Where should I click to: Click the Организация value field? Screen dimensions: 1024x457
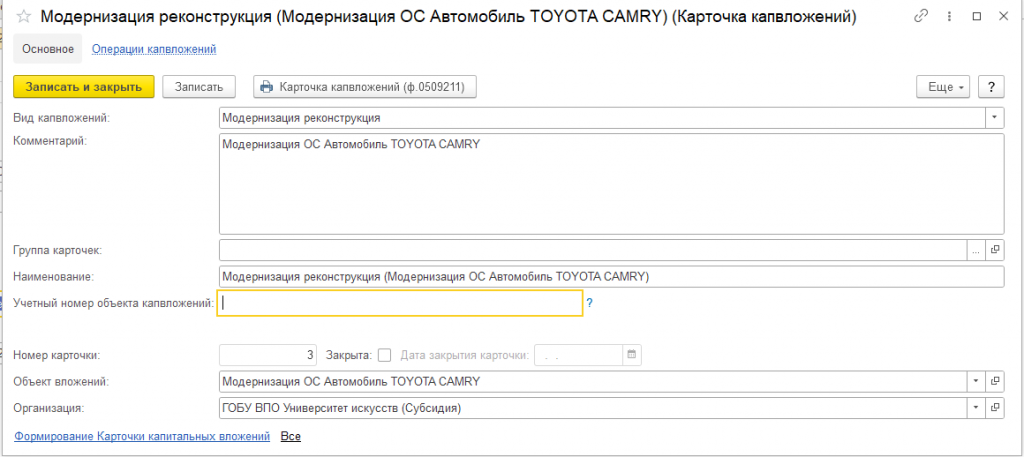pyautogui.click(x=593, y=407)
